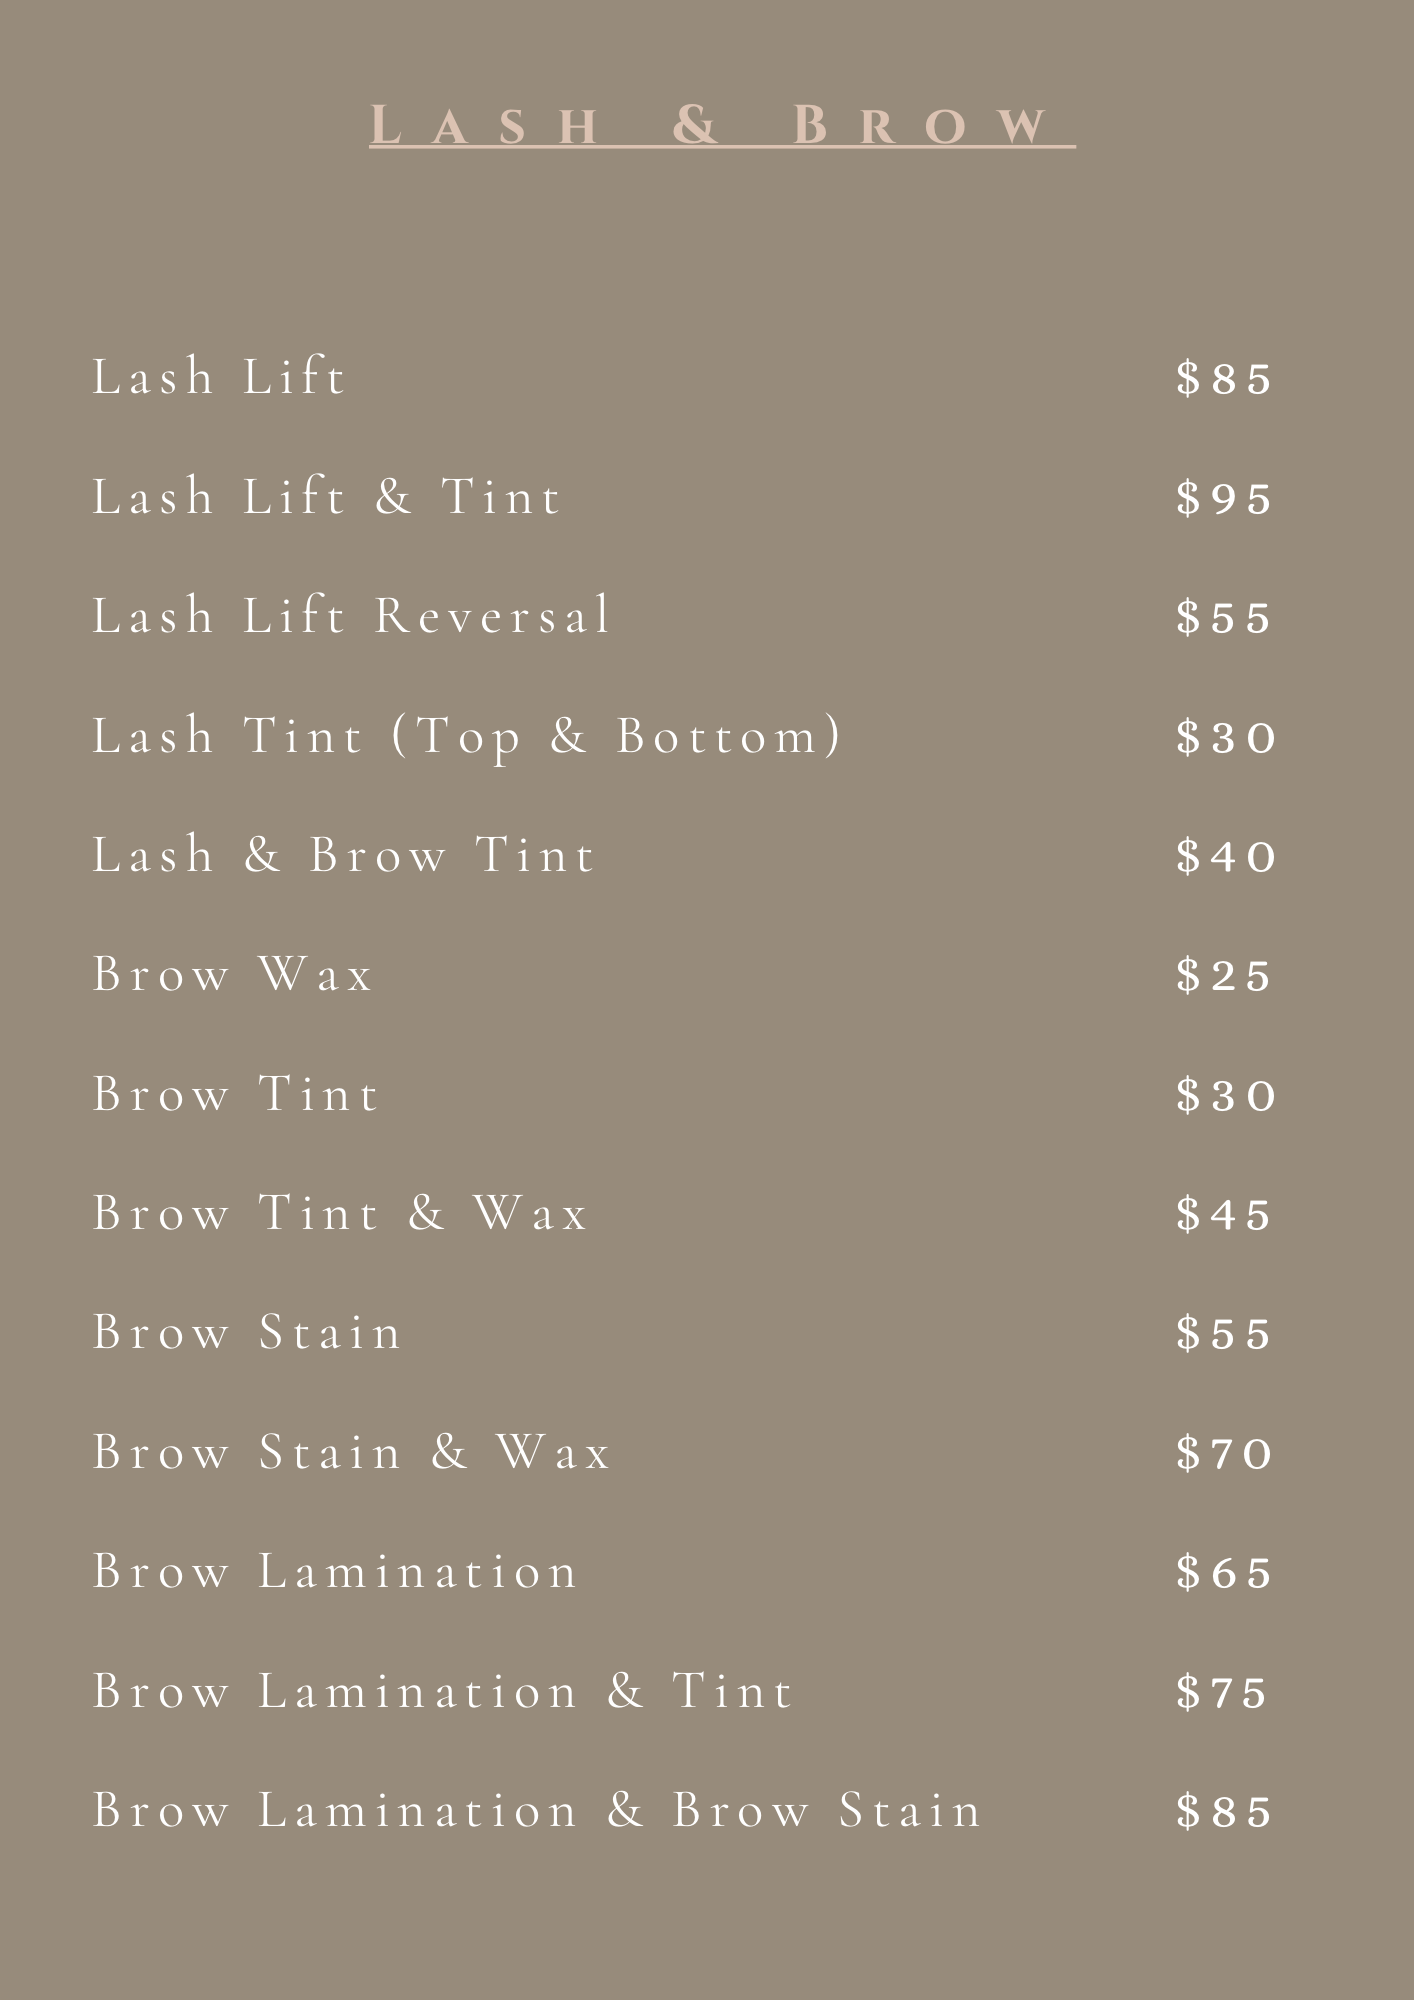
Task: Select the Lash Lift service name
Action: [x=219, y=378]
